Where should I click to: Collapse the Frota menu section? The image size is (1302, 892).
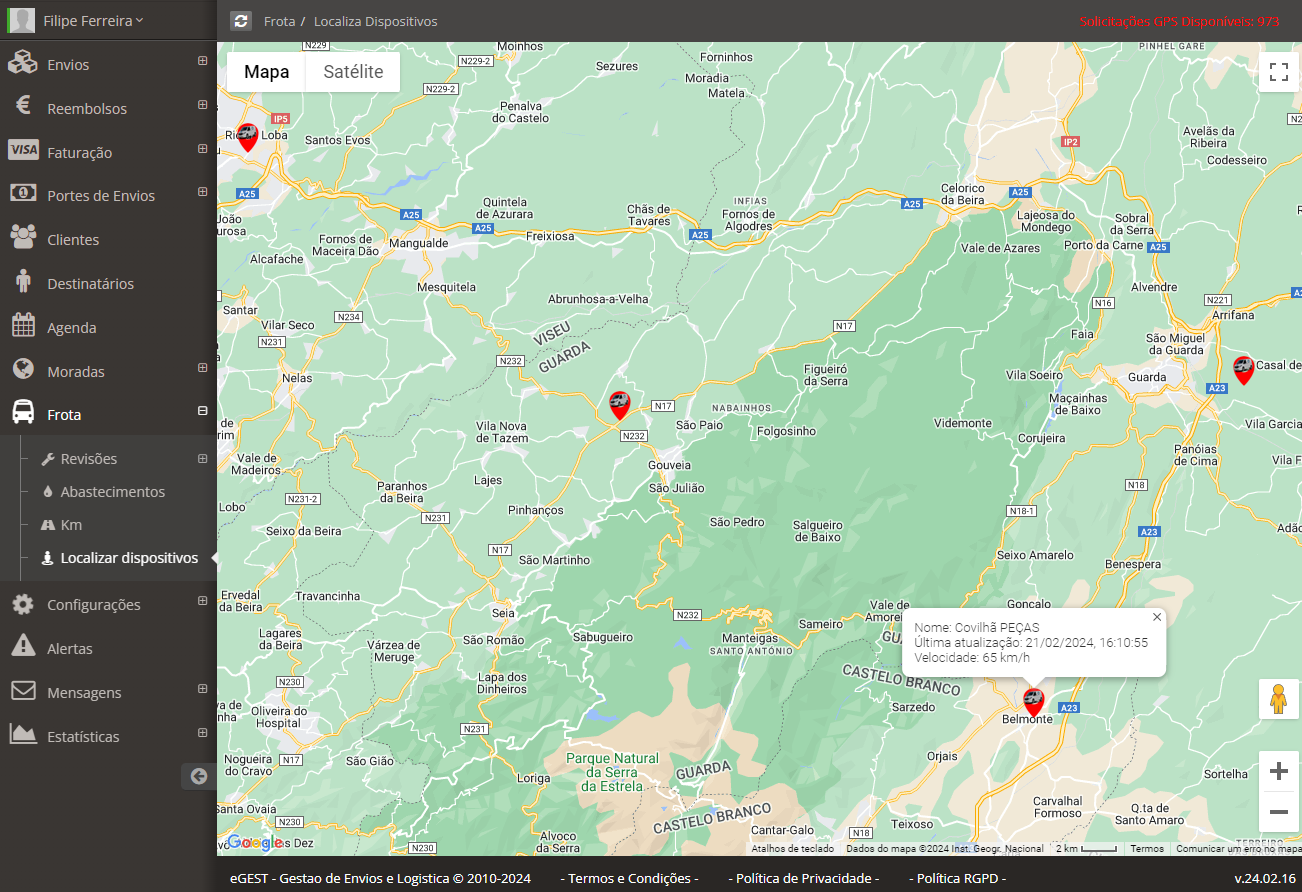(x=202, y=411)
